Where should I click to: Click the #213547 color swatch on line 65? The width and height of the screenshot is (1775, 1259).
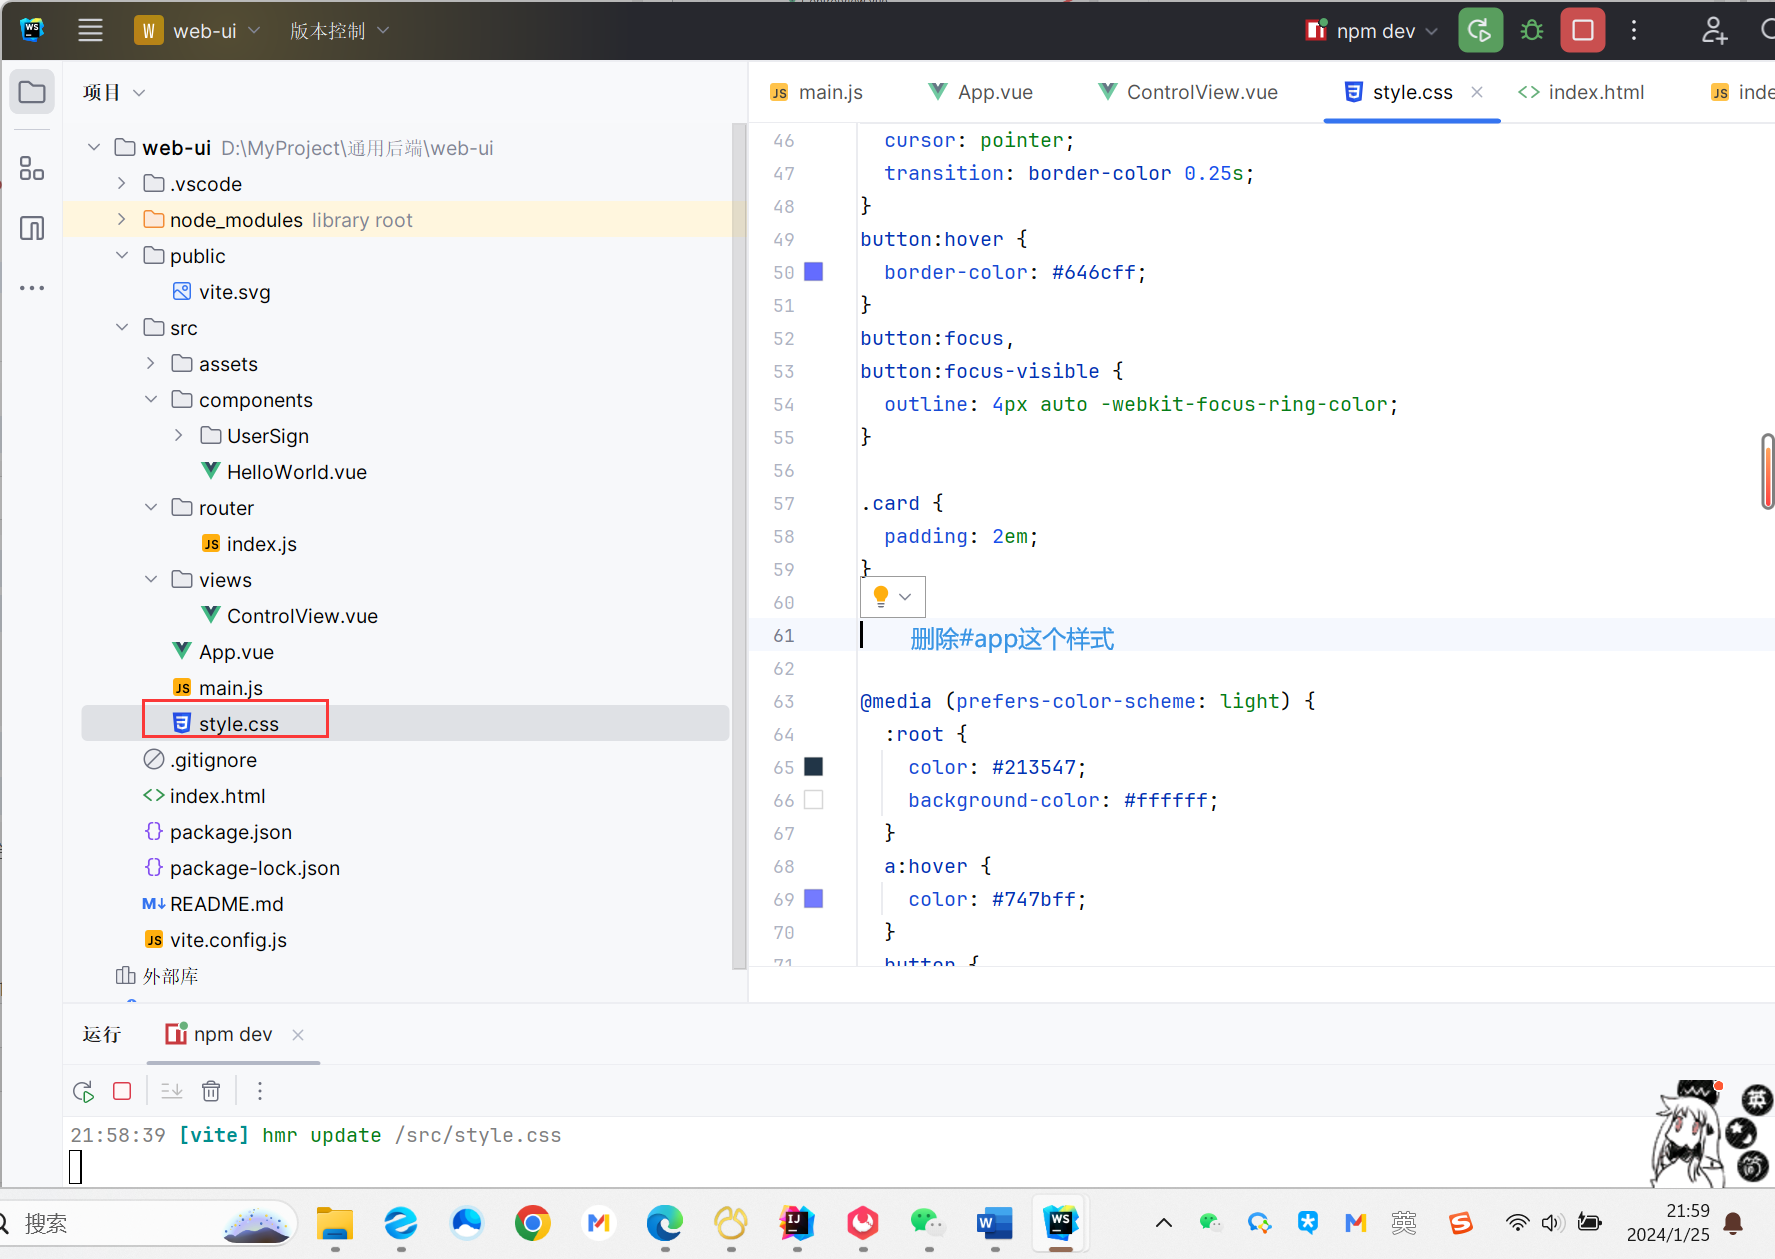pos(814,766)
